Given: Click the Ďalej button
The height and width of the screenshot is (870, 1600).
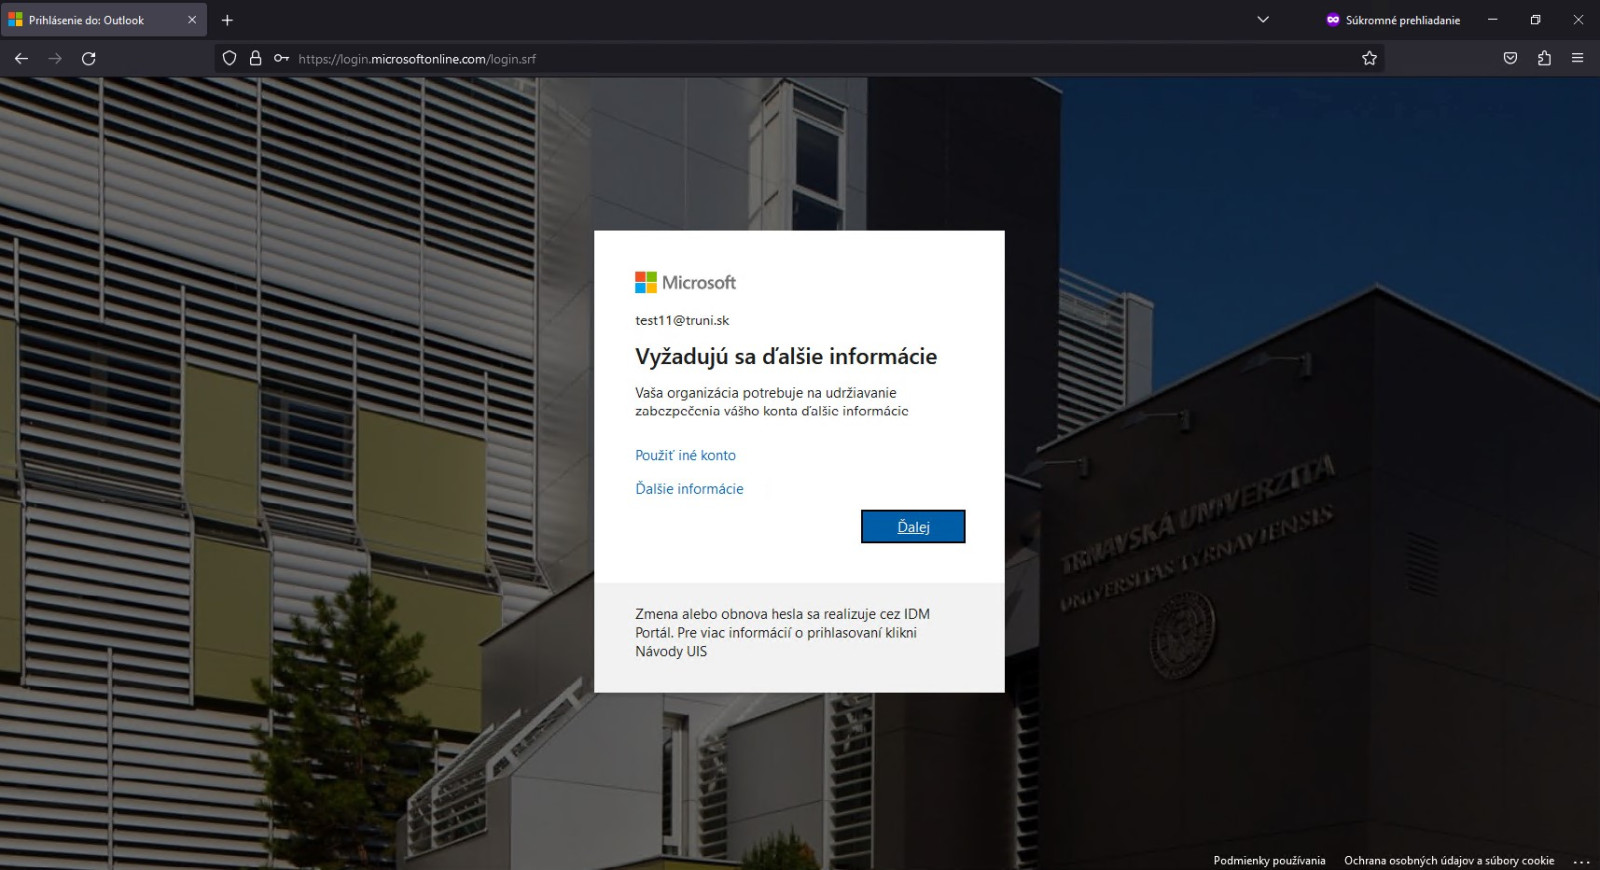Looking at the screenshot, I should coord(913,527).
